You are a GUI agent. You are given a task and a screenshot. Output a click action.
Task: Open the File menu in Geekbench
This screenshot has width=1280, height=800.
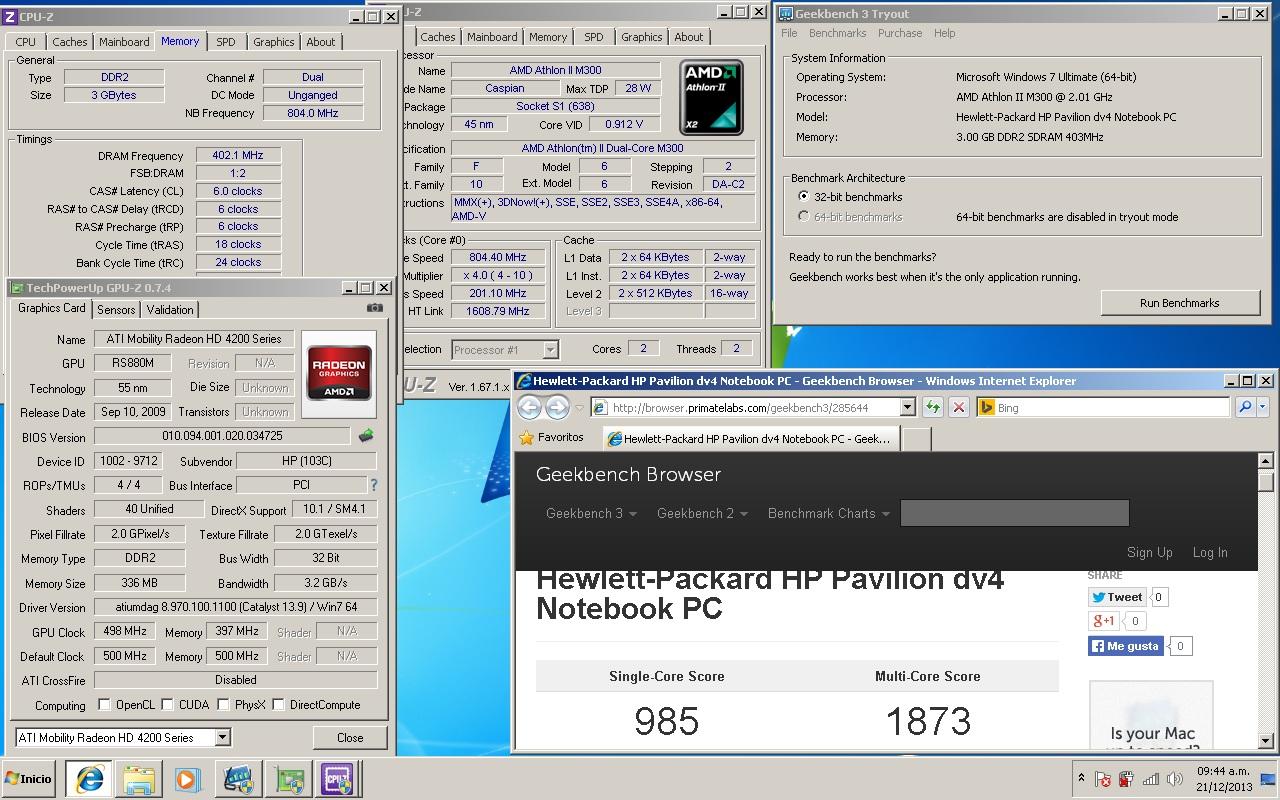tap(789, 33)
